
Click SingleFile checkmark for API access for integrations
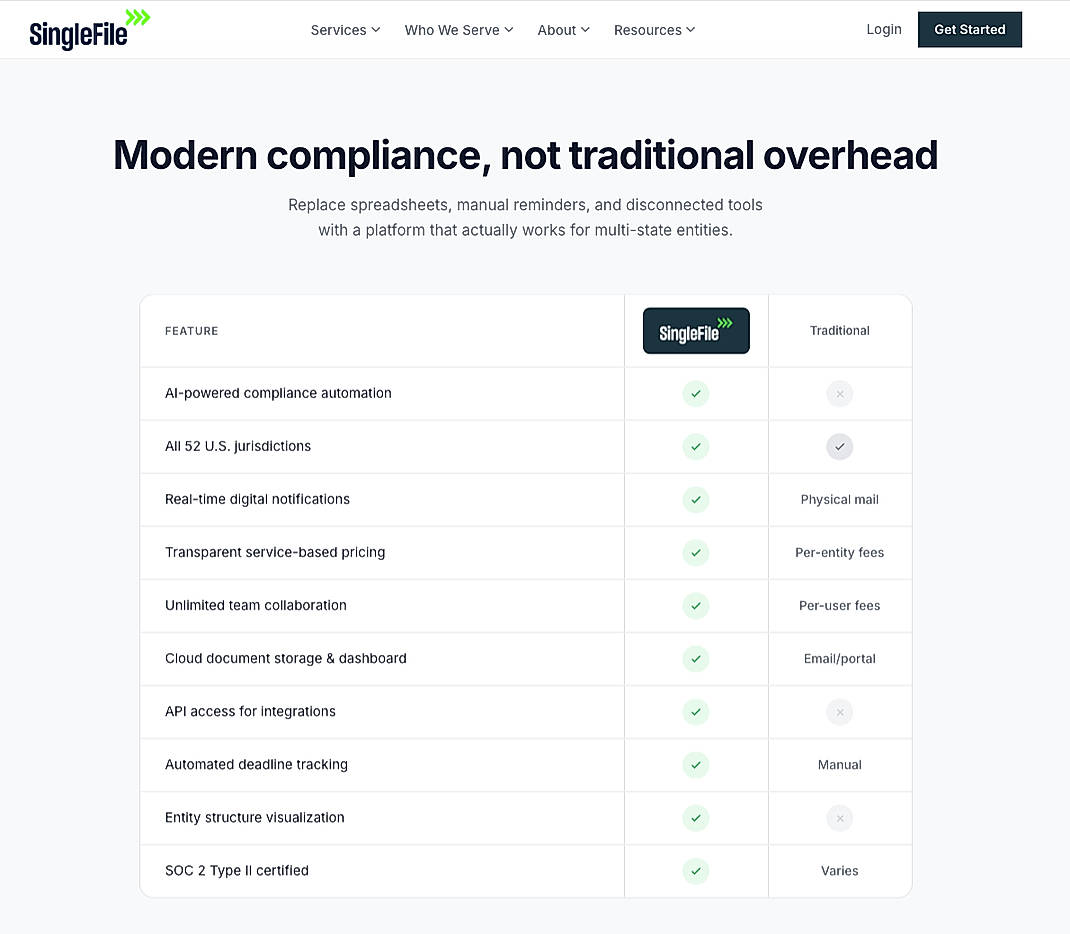pyautogui.click(x=696, y=712)
